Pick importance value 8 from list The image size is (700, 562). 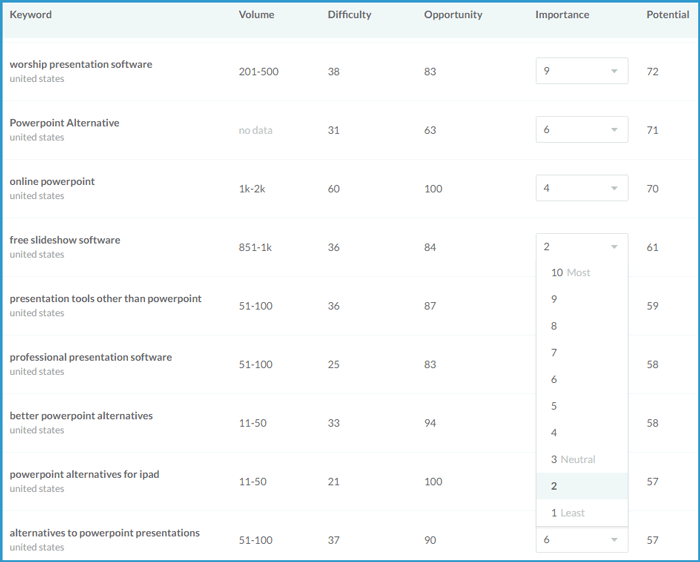[x=555, y=326]
